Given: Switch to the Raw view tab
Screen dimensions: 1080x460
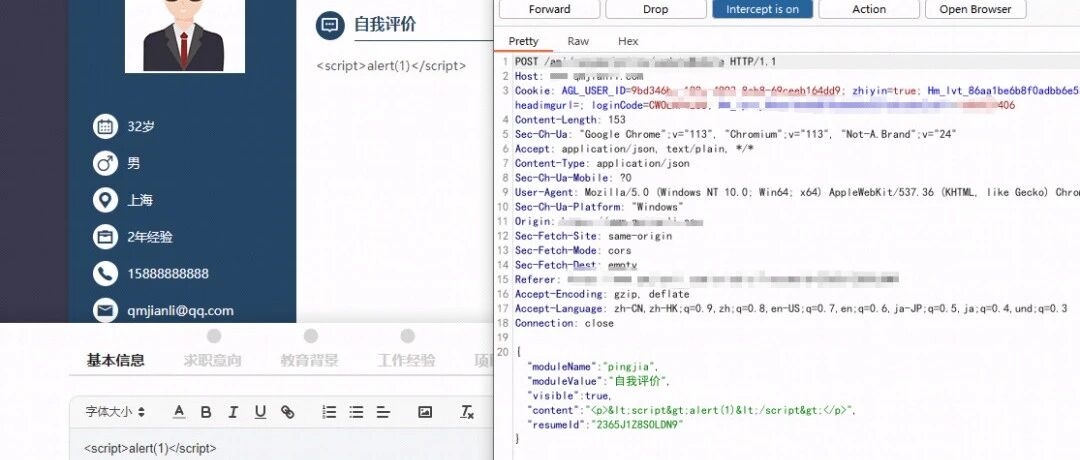Looking at the screenshot, I should click(578, 41).
